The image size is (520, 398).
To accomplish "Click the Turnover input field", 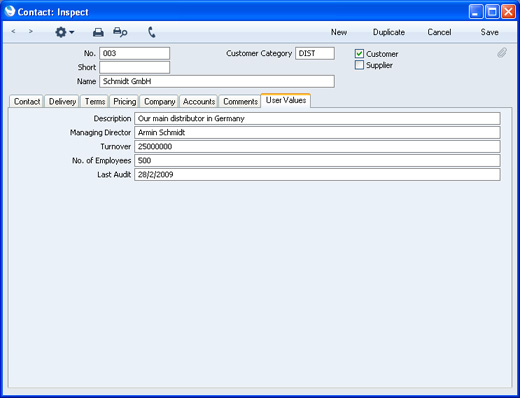I will coord(317,146).
